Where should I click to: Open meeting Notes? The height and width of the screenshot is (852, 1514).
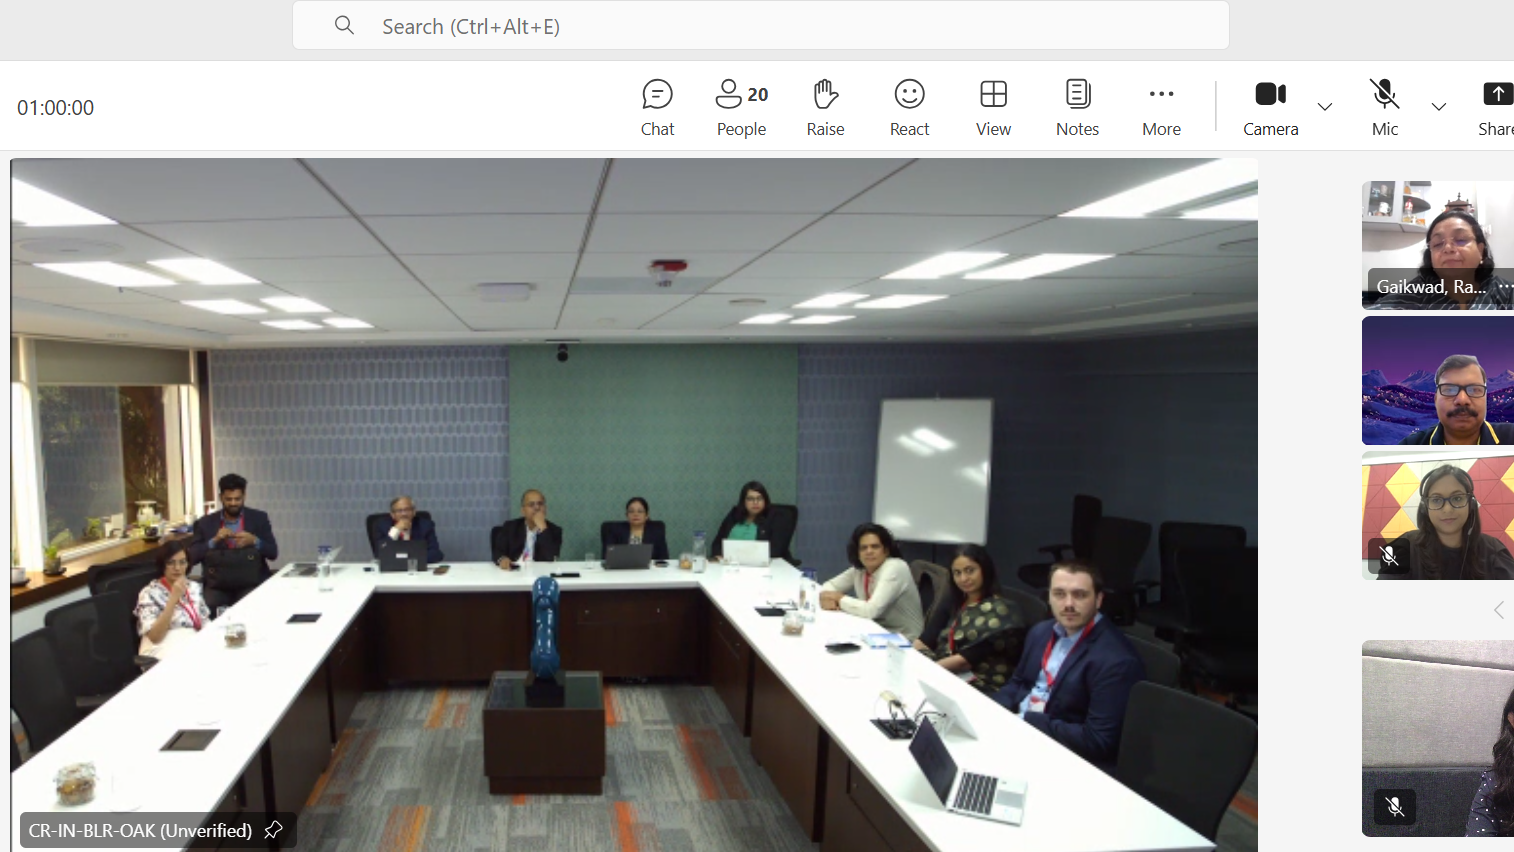pos(1077,107)
